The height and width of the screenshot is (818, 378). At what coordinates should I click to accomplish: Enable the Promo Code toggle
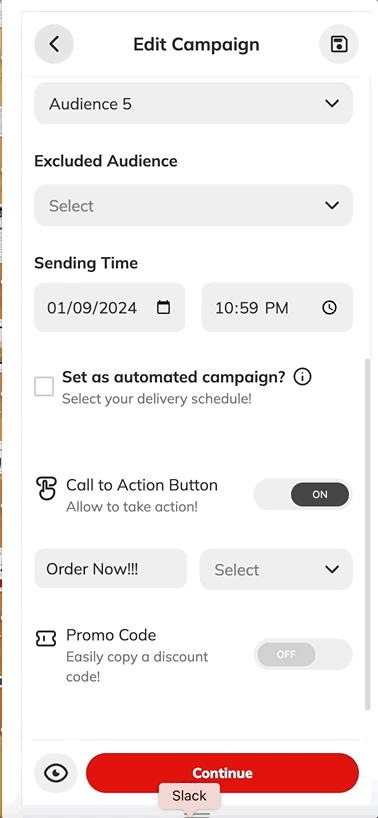(x=303, y=654)
